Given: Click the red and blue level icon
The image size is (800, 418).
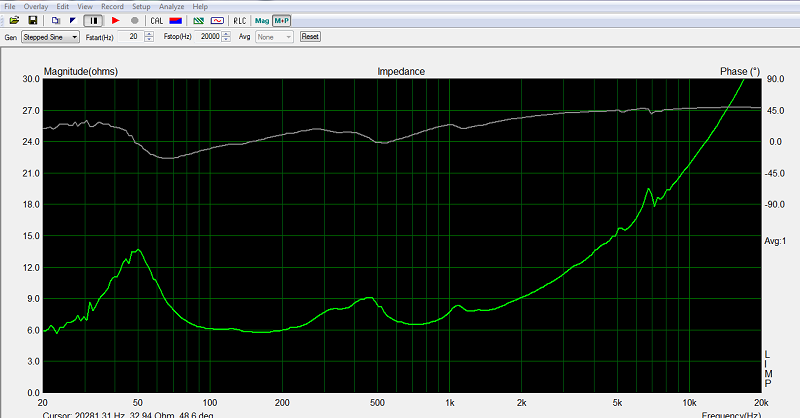Looking at the screenshot, I should point(176,20).
